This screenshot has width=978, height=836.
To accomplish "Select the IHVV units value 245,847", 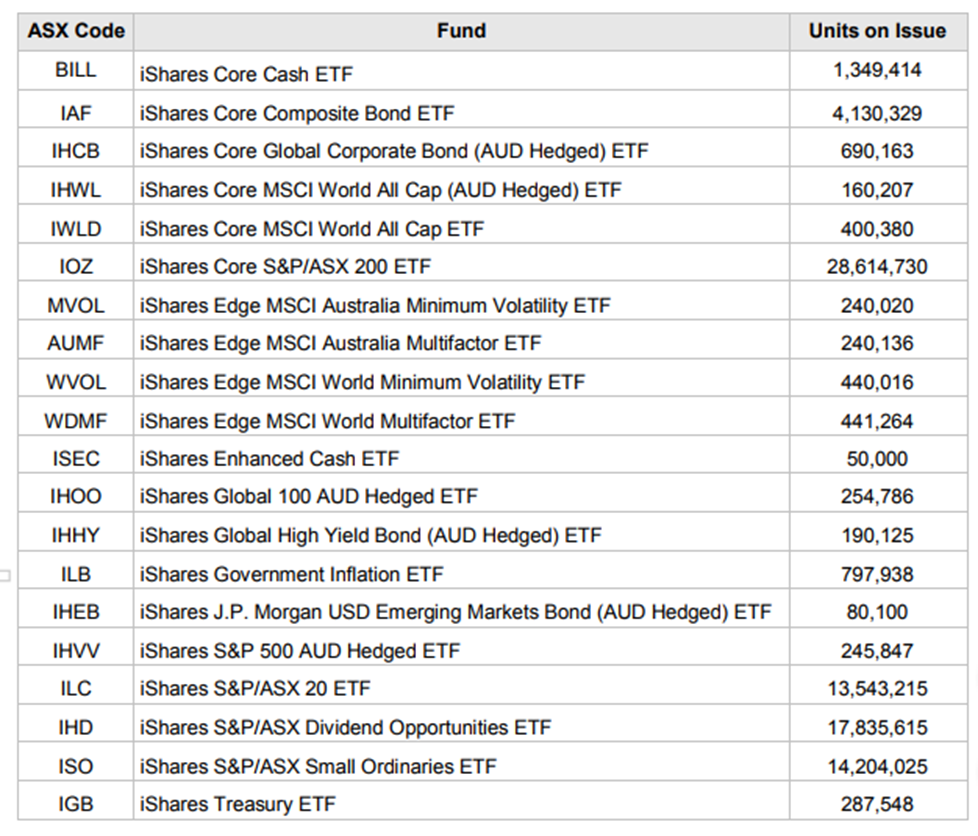I will click(x=877, y=651).
